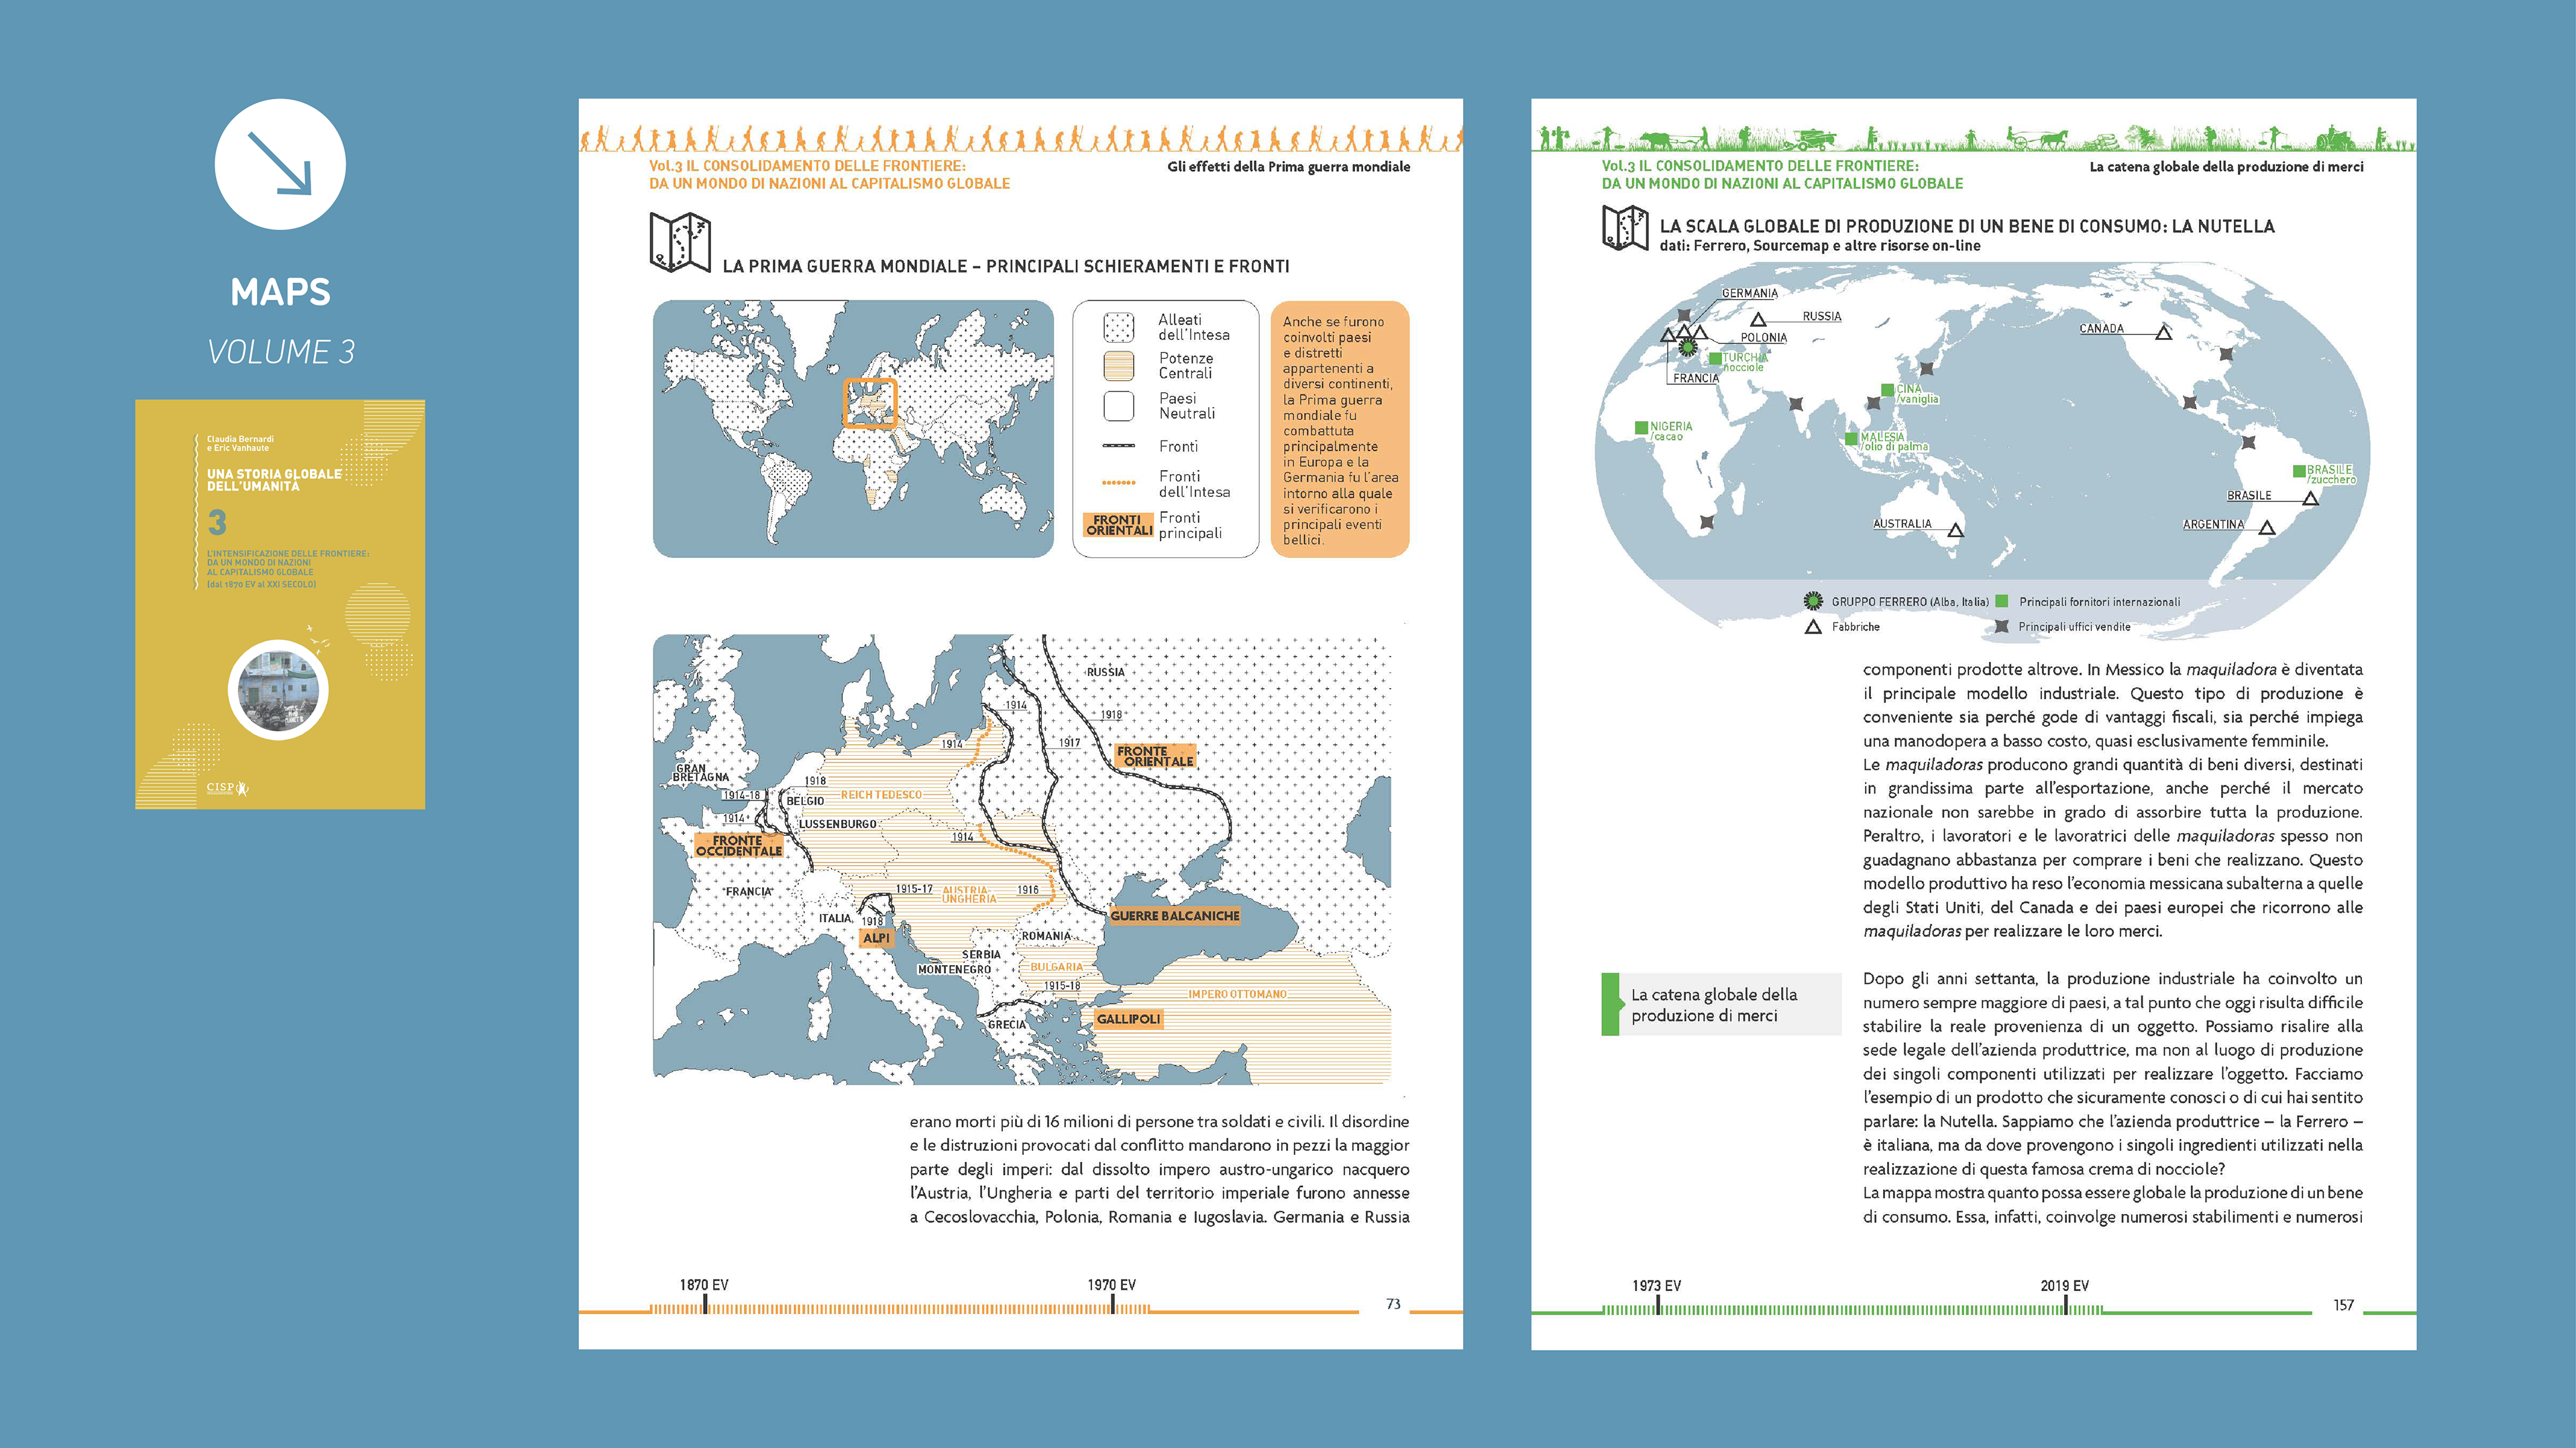
Task: Click the Nigeria cacao green square marker
Action: click(x=1641, y=428)
